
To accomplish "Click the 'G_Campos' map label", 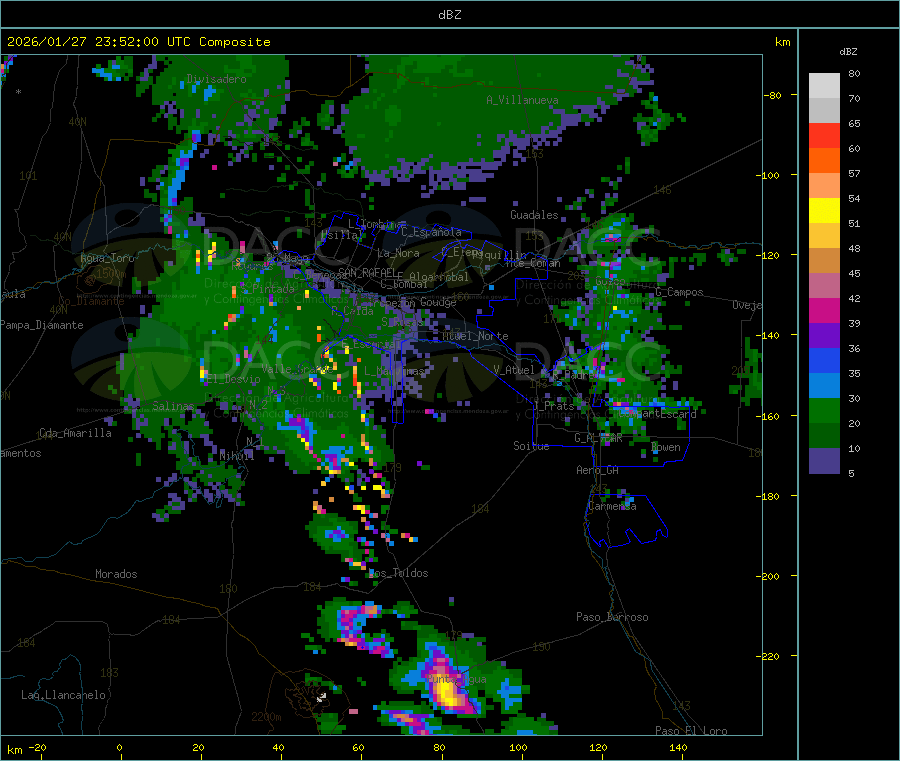I will coord(679,292).
